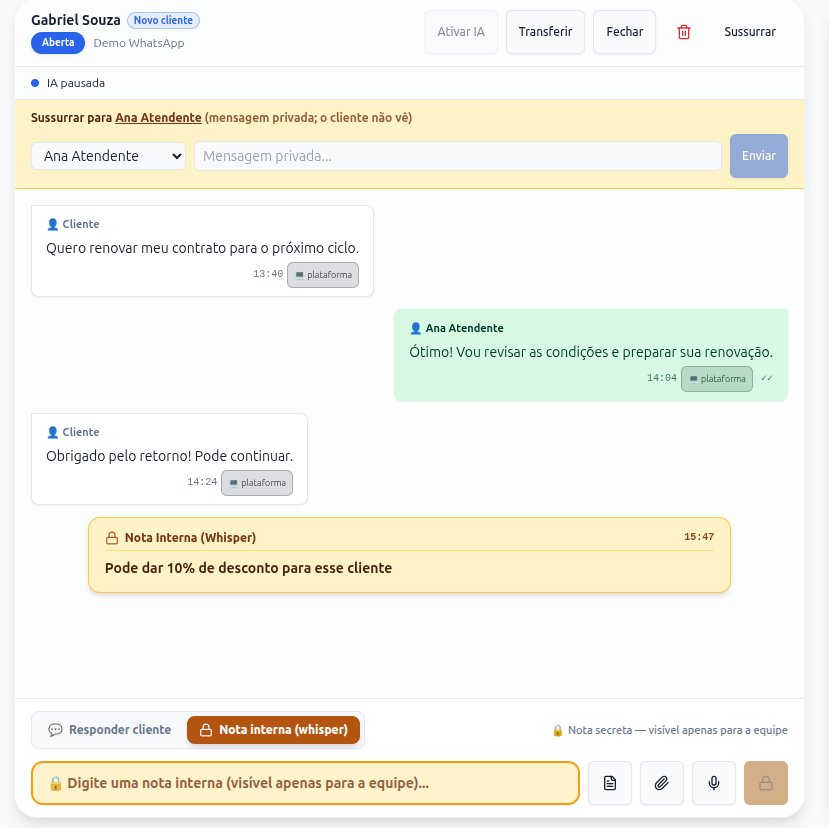Click the Transferir button
Image resolution: width=829 pixels, height=828 pixels.
point(545,32)
